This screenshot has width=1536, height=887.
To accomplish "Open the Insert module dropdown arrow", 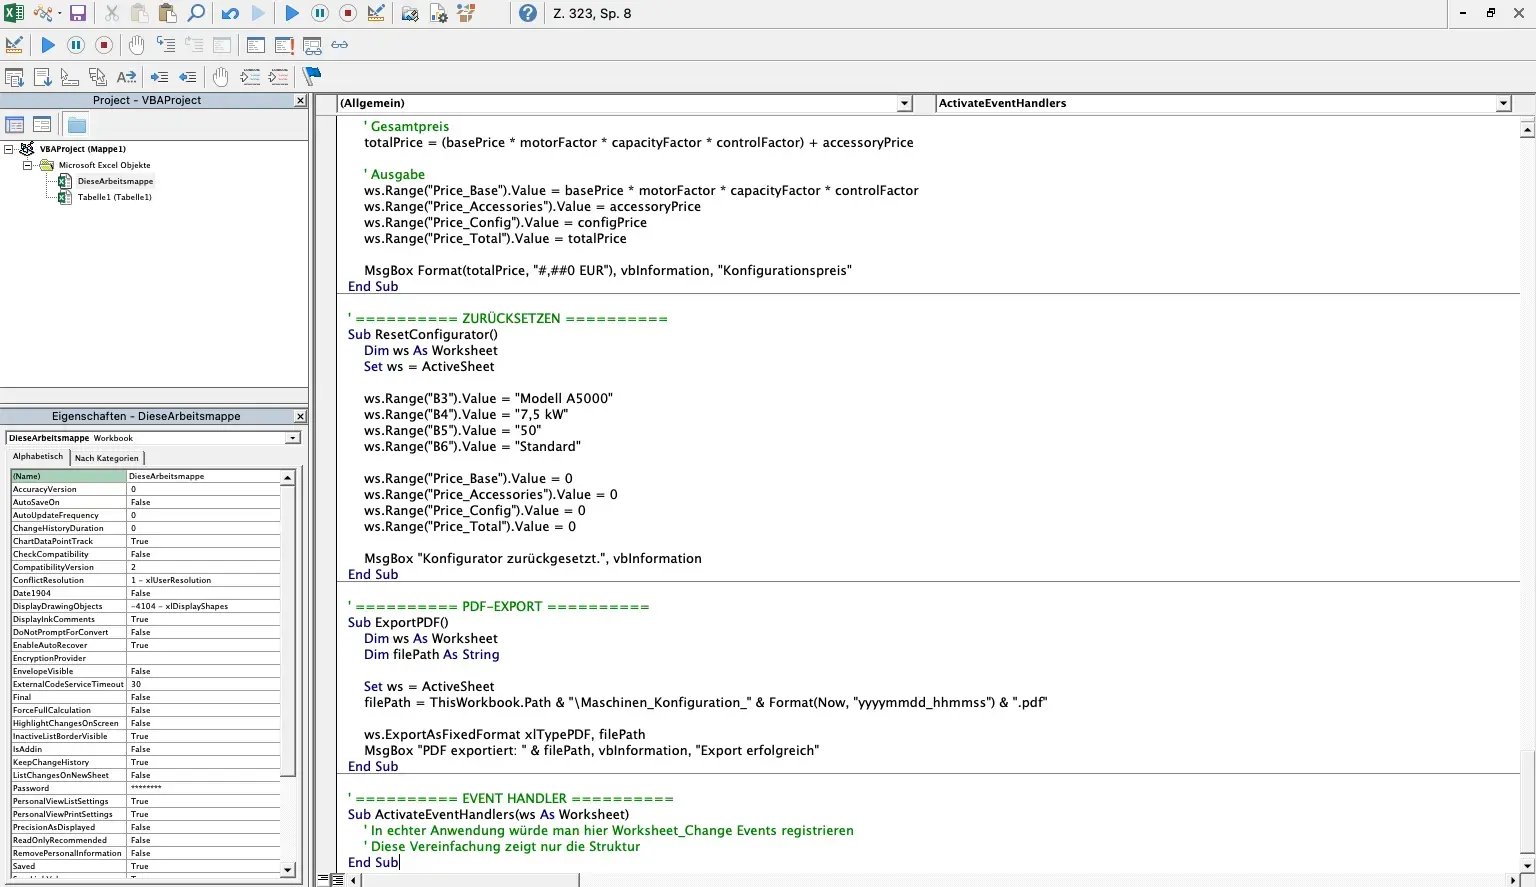I will 59,14.
